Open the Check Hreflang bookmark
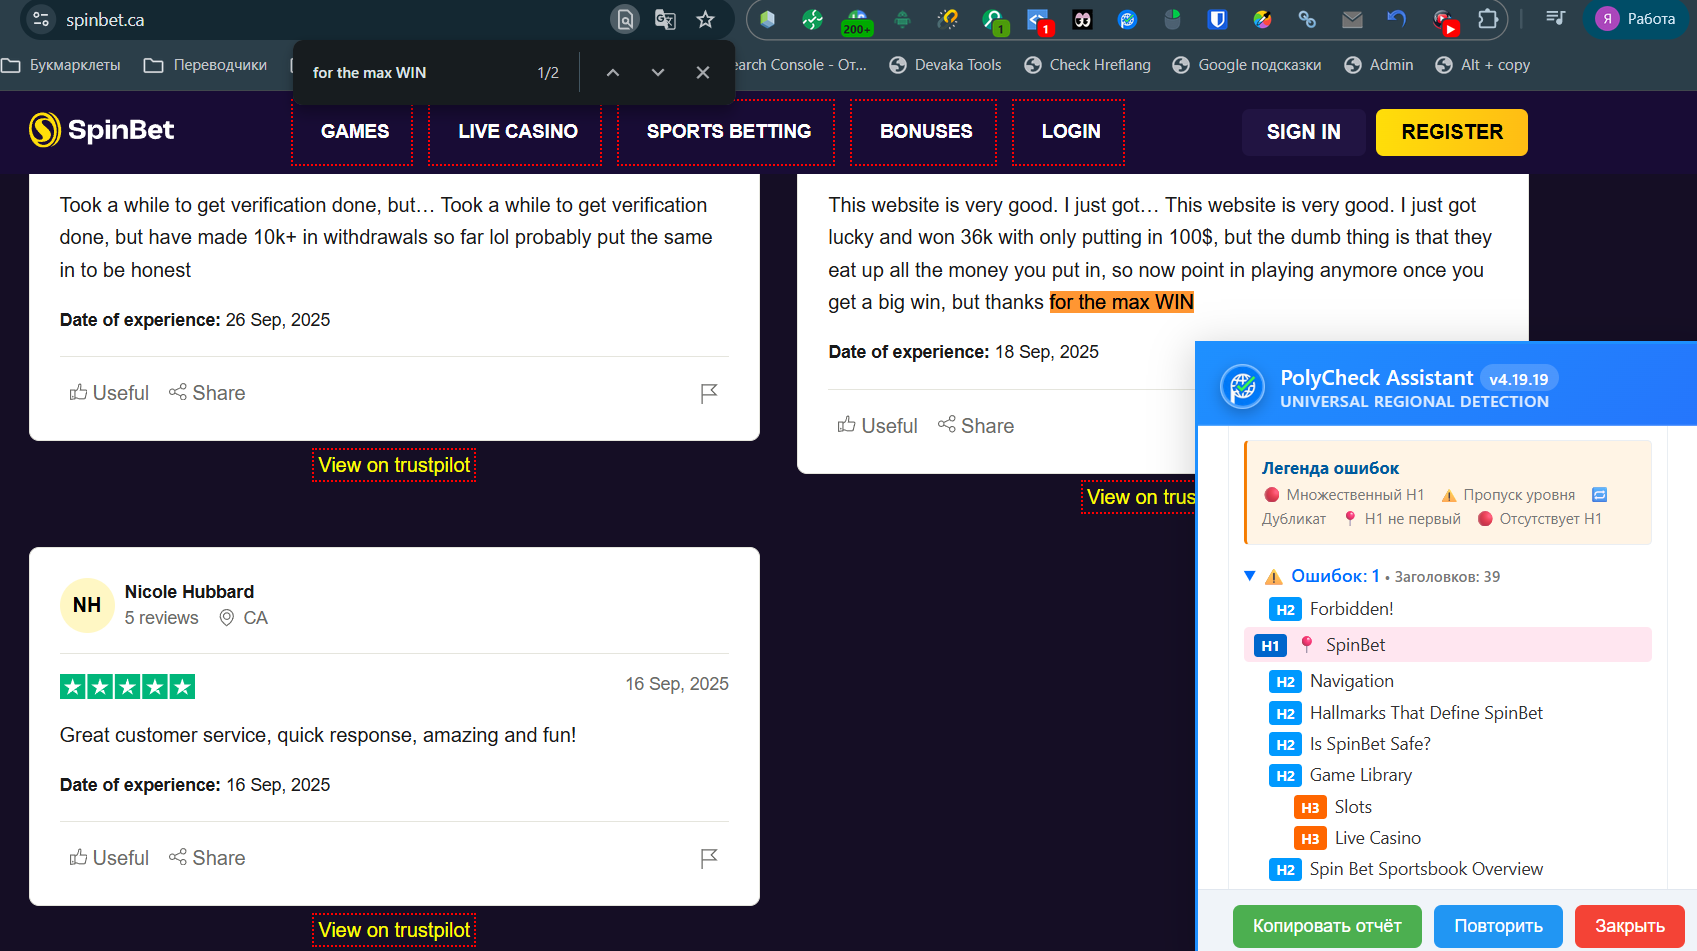1697x951 pixels. [x=1087, y=65]
